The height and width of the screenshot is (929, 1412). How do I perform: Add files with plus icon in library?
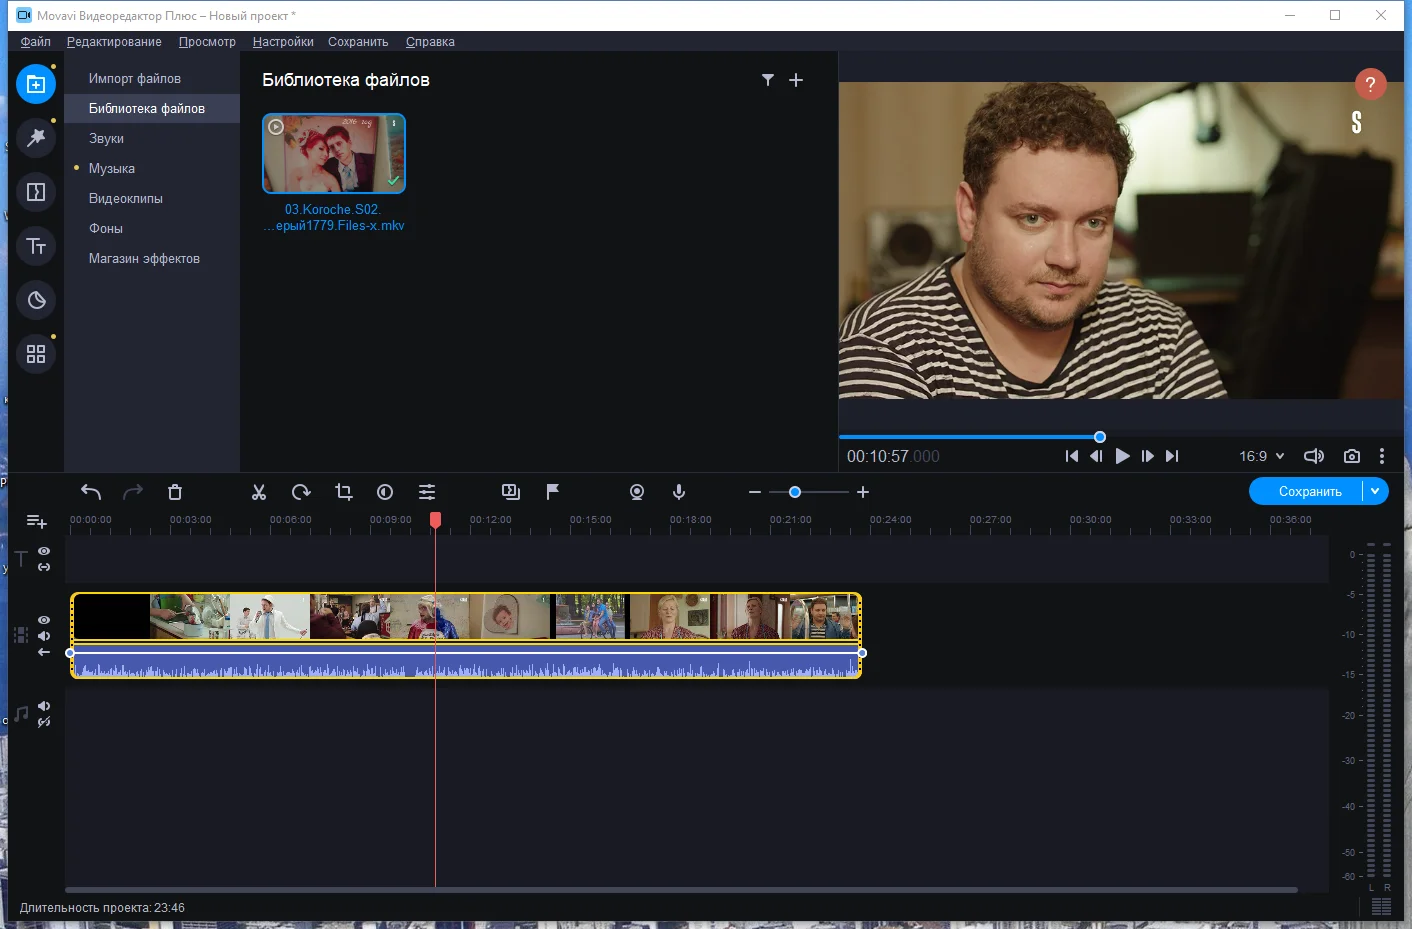(x=796, y=80)
